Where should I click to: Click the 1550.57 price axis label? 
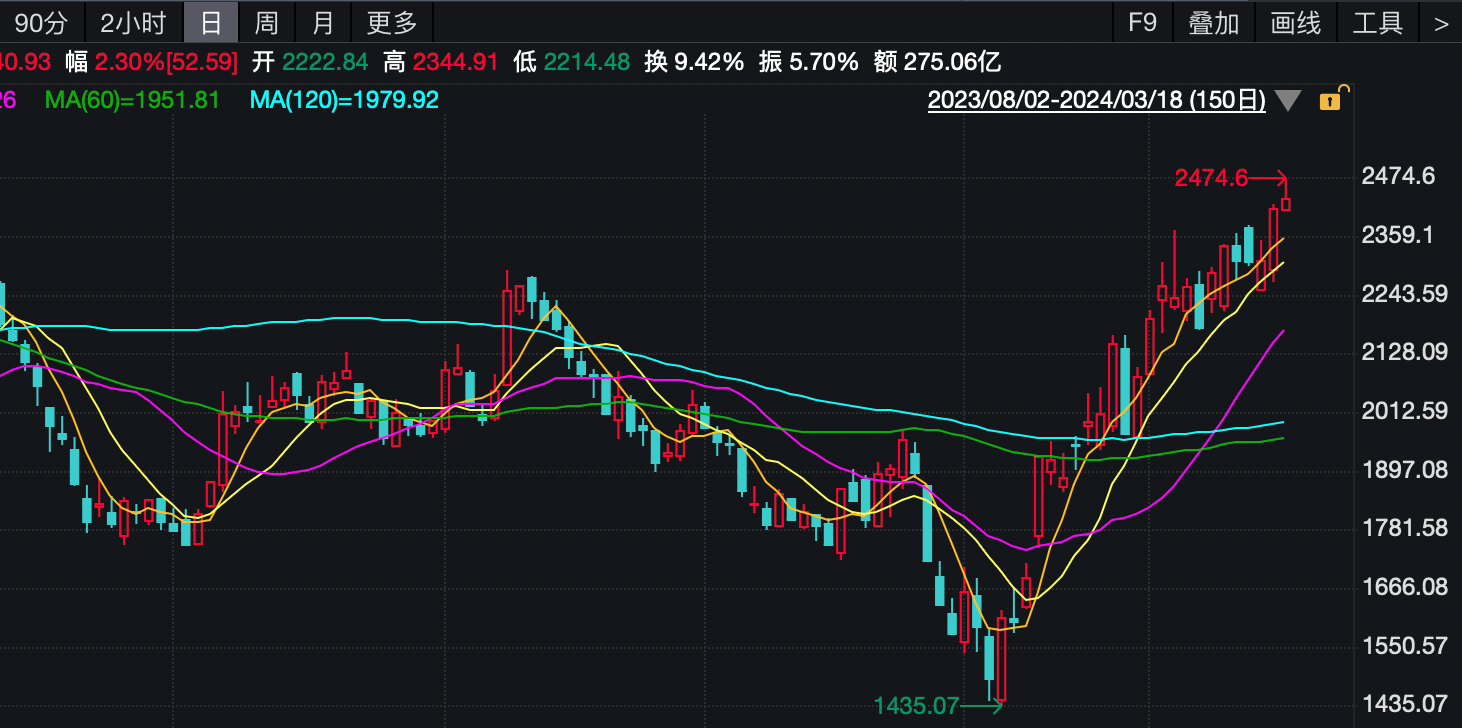click(x=1405, y=645)
